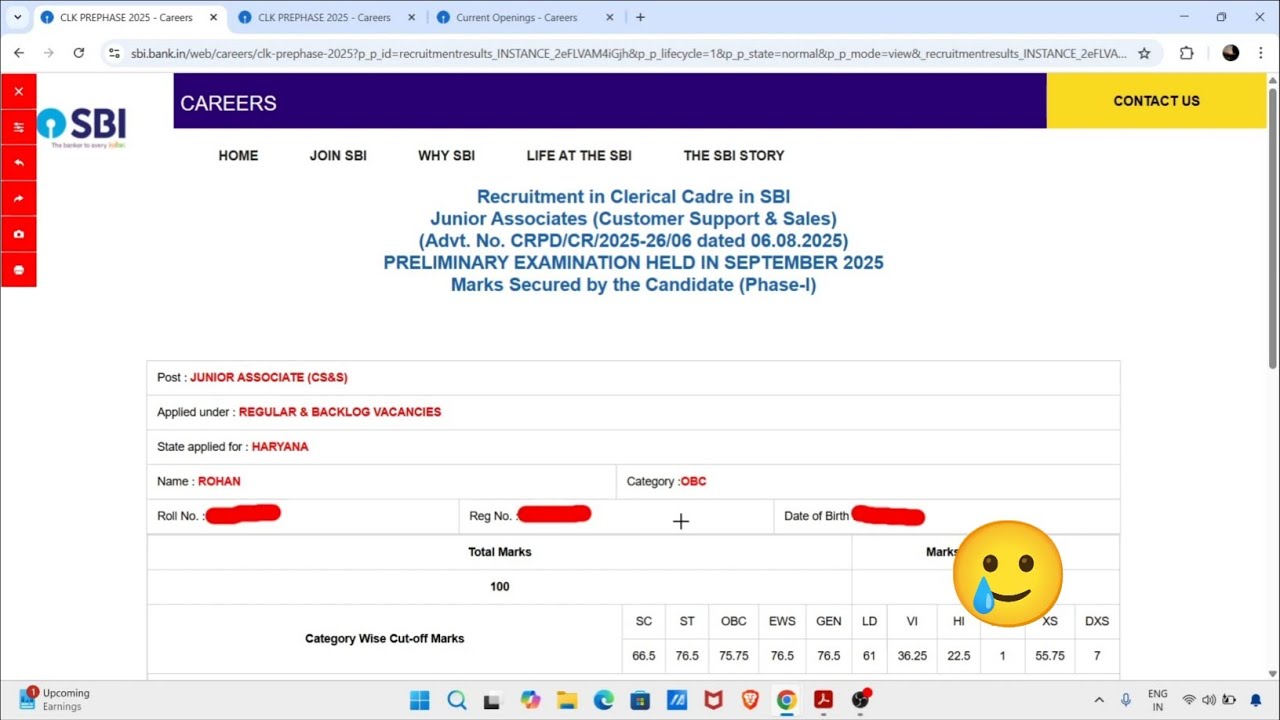Click the eraser icon at the red toolbar bottom
This screenshot has height=720, width=1280.
point(18,269)
